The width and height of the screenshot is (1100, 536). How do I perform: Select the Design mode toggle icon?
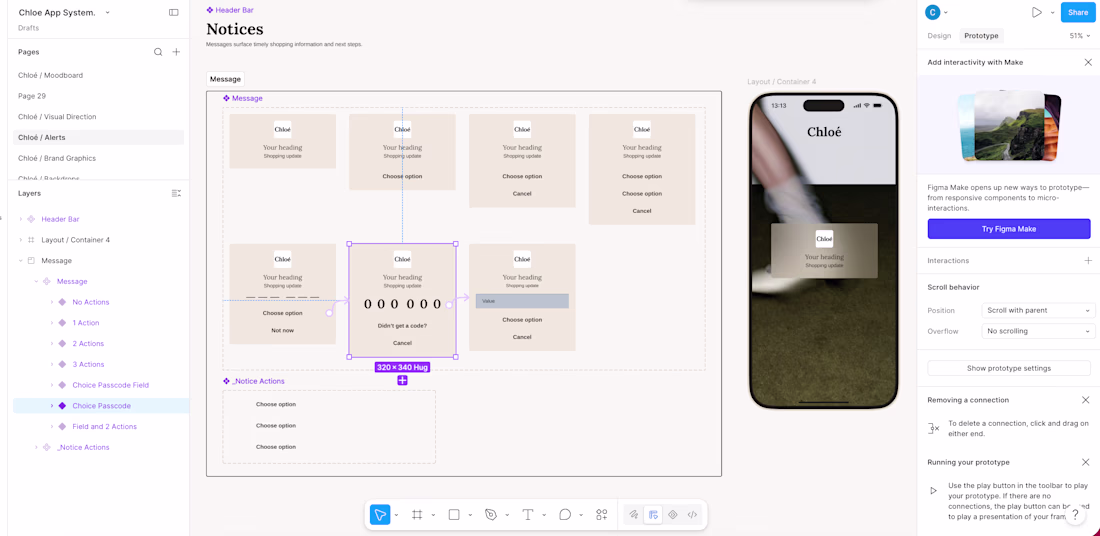pyautogui.click(x=653, y=515)
